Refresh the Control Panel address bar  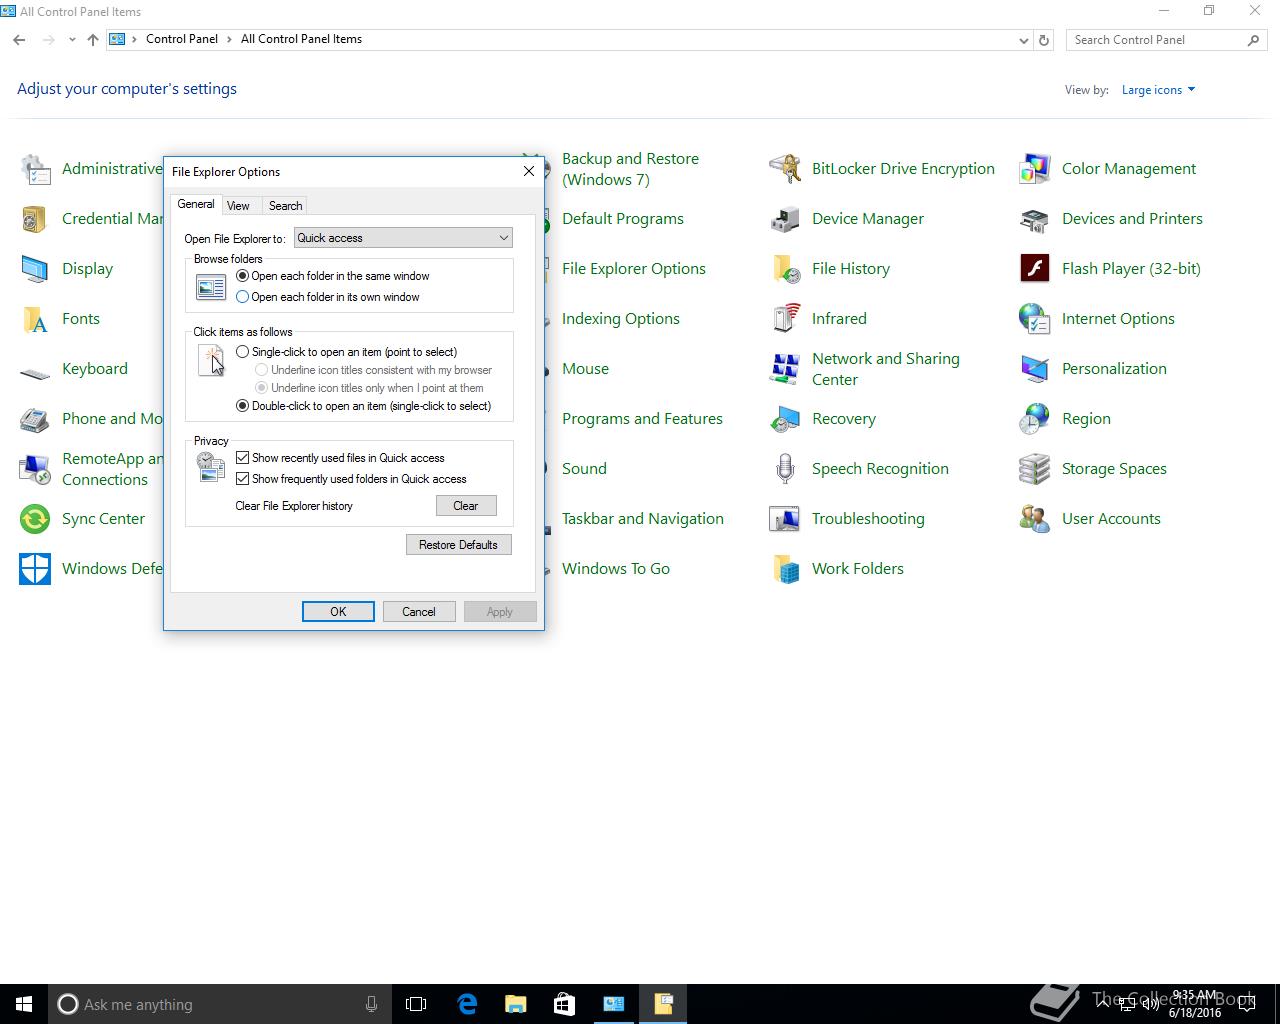point(1044,40)
